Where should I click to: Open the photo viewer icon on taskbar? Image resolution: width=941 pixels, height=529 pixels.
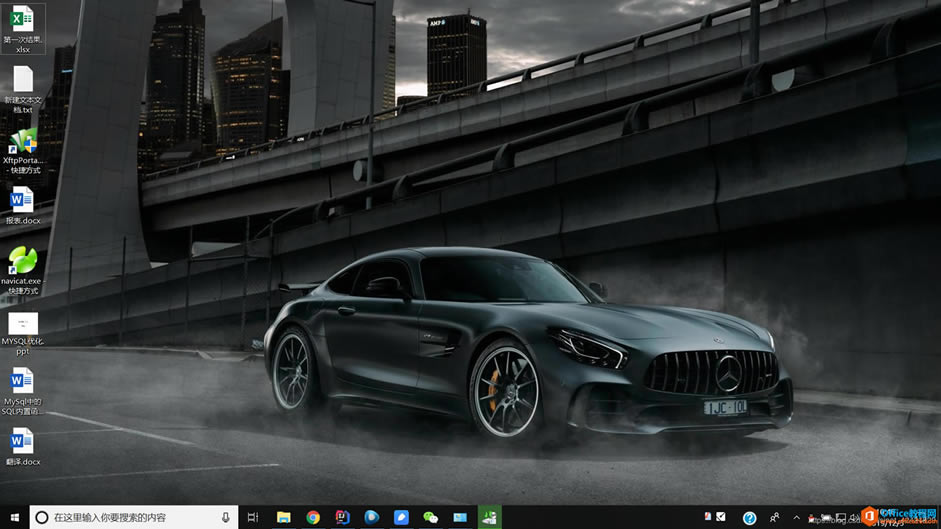pyautogui.click(x=460, y=517)
